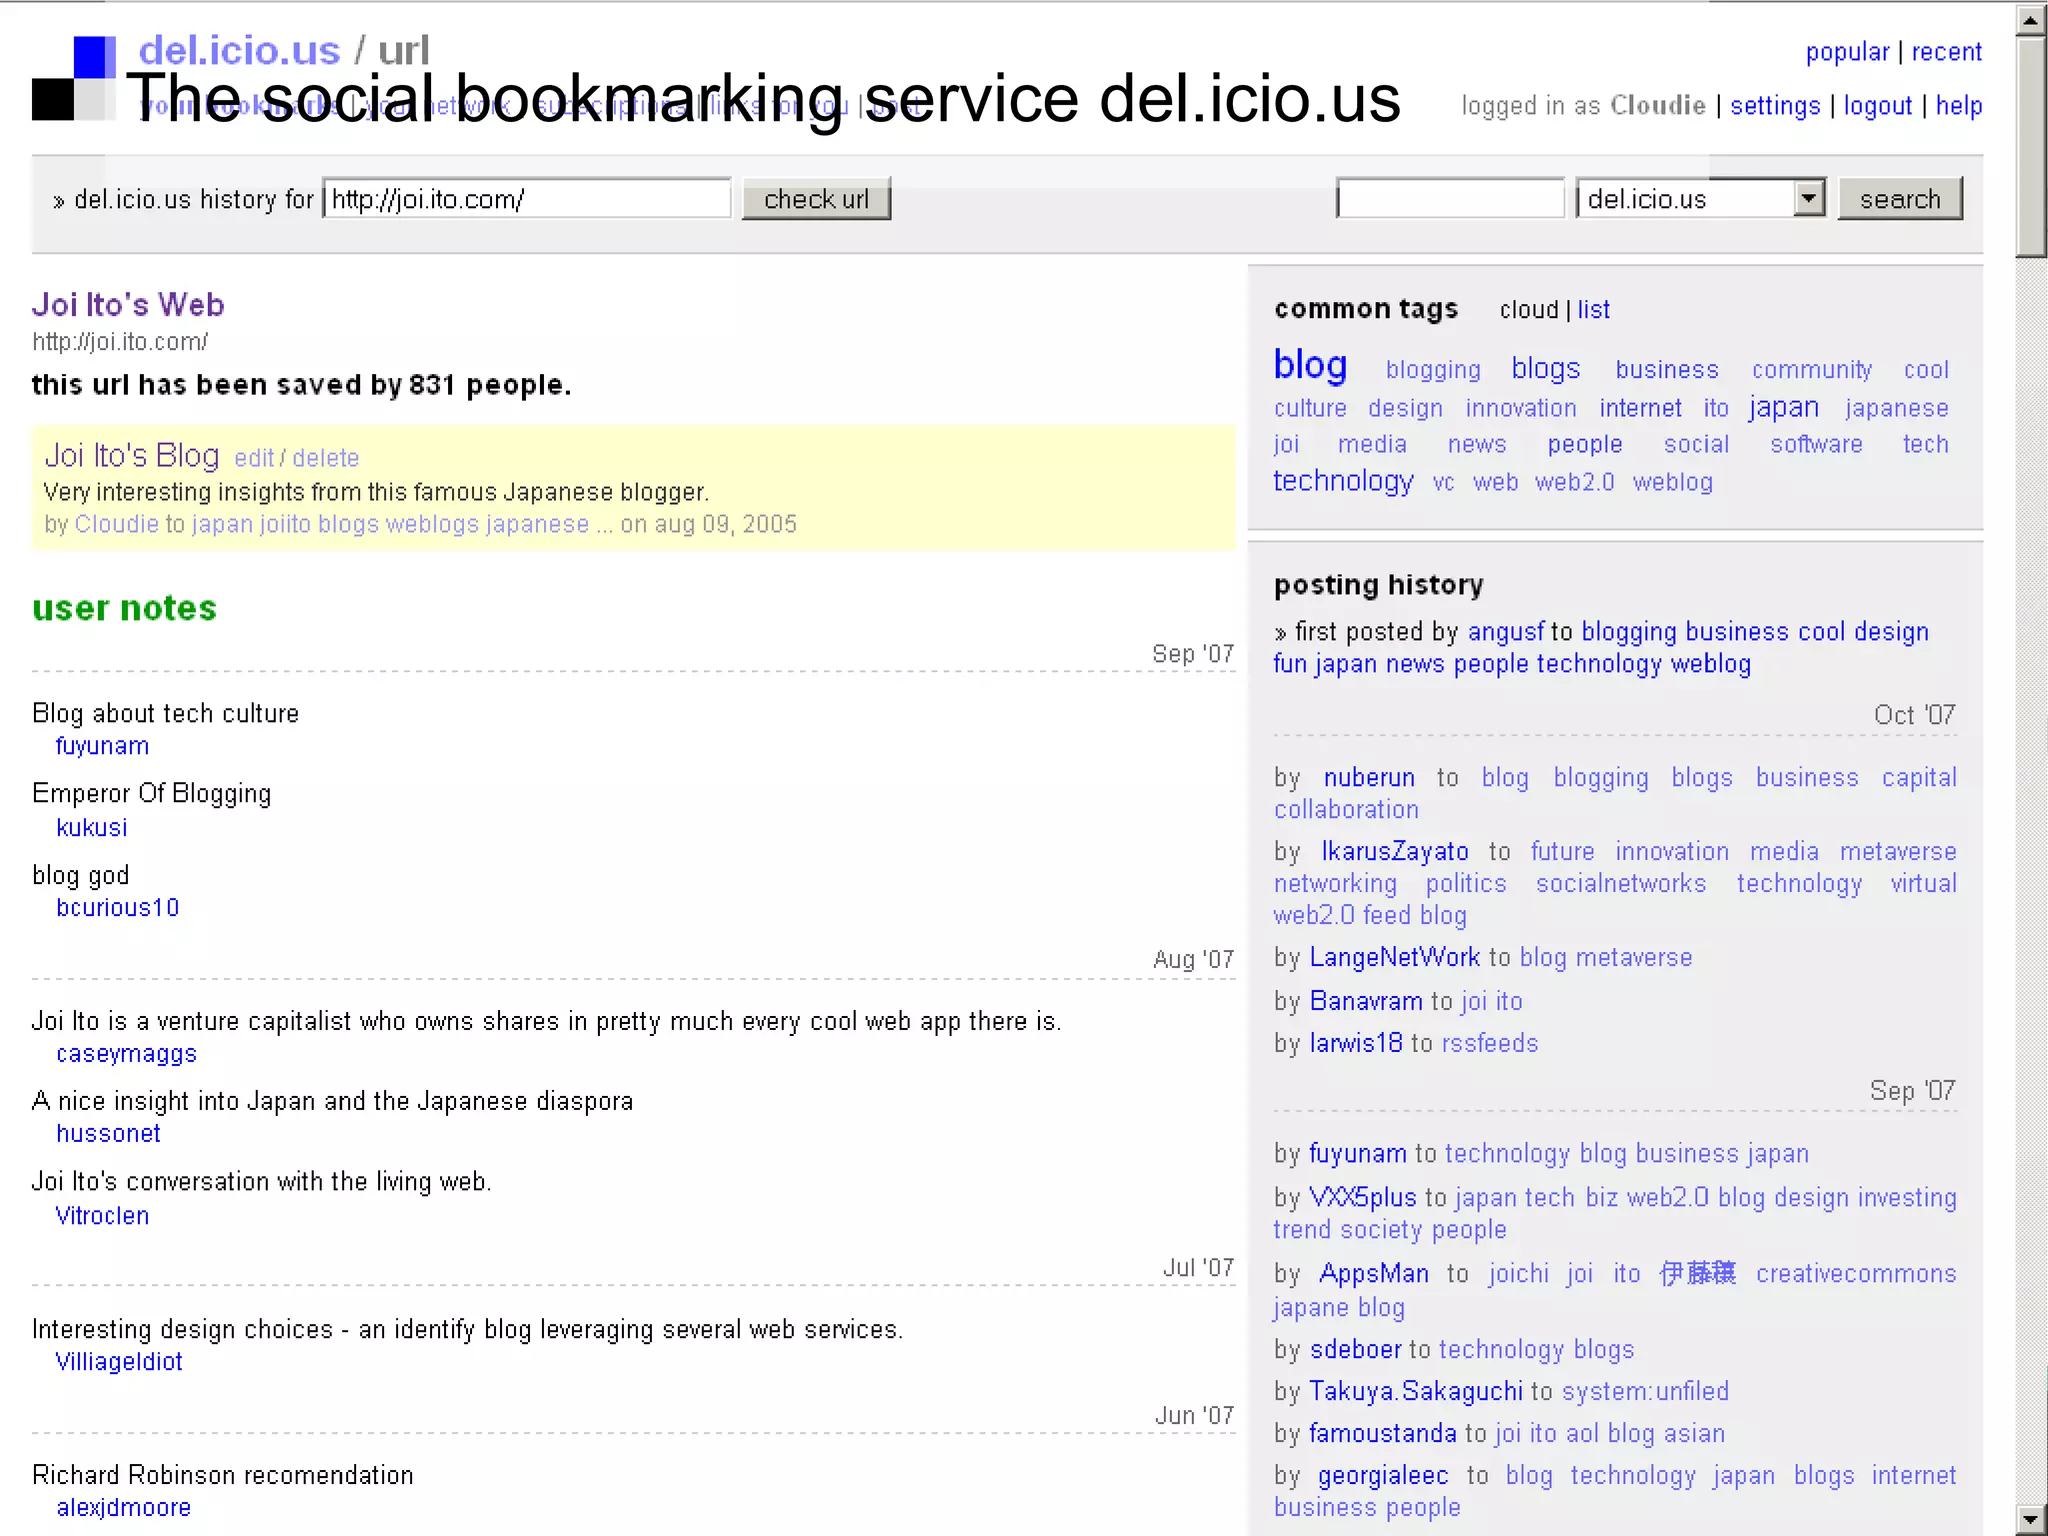The image size is (2048, 1536).
Task: Open user 'AppsMan' in posting history
Action: tap(1374, 1274)
